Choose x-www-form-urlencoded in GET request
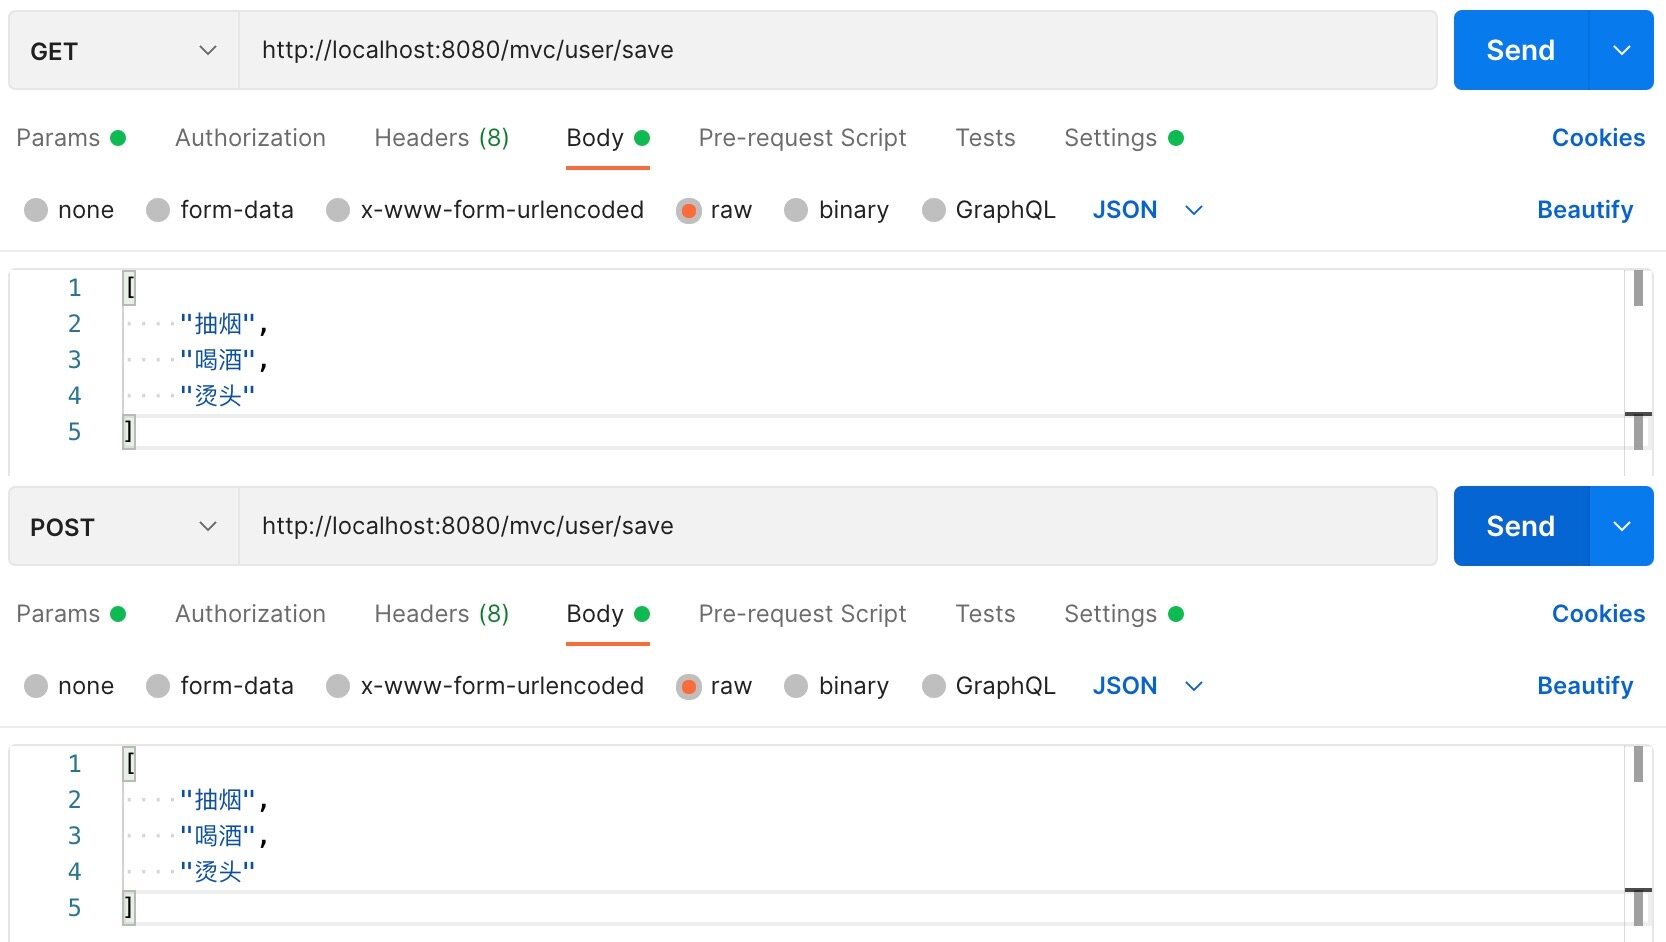This screenshot has width=1666, height=942. (338, 210)
